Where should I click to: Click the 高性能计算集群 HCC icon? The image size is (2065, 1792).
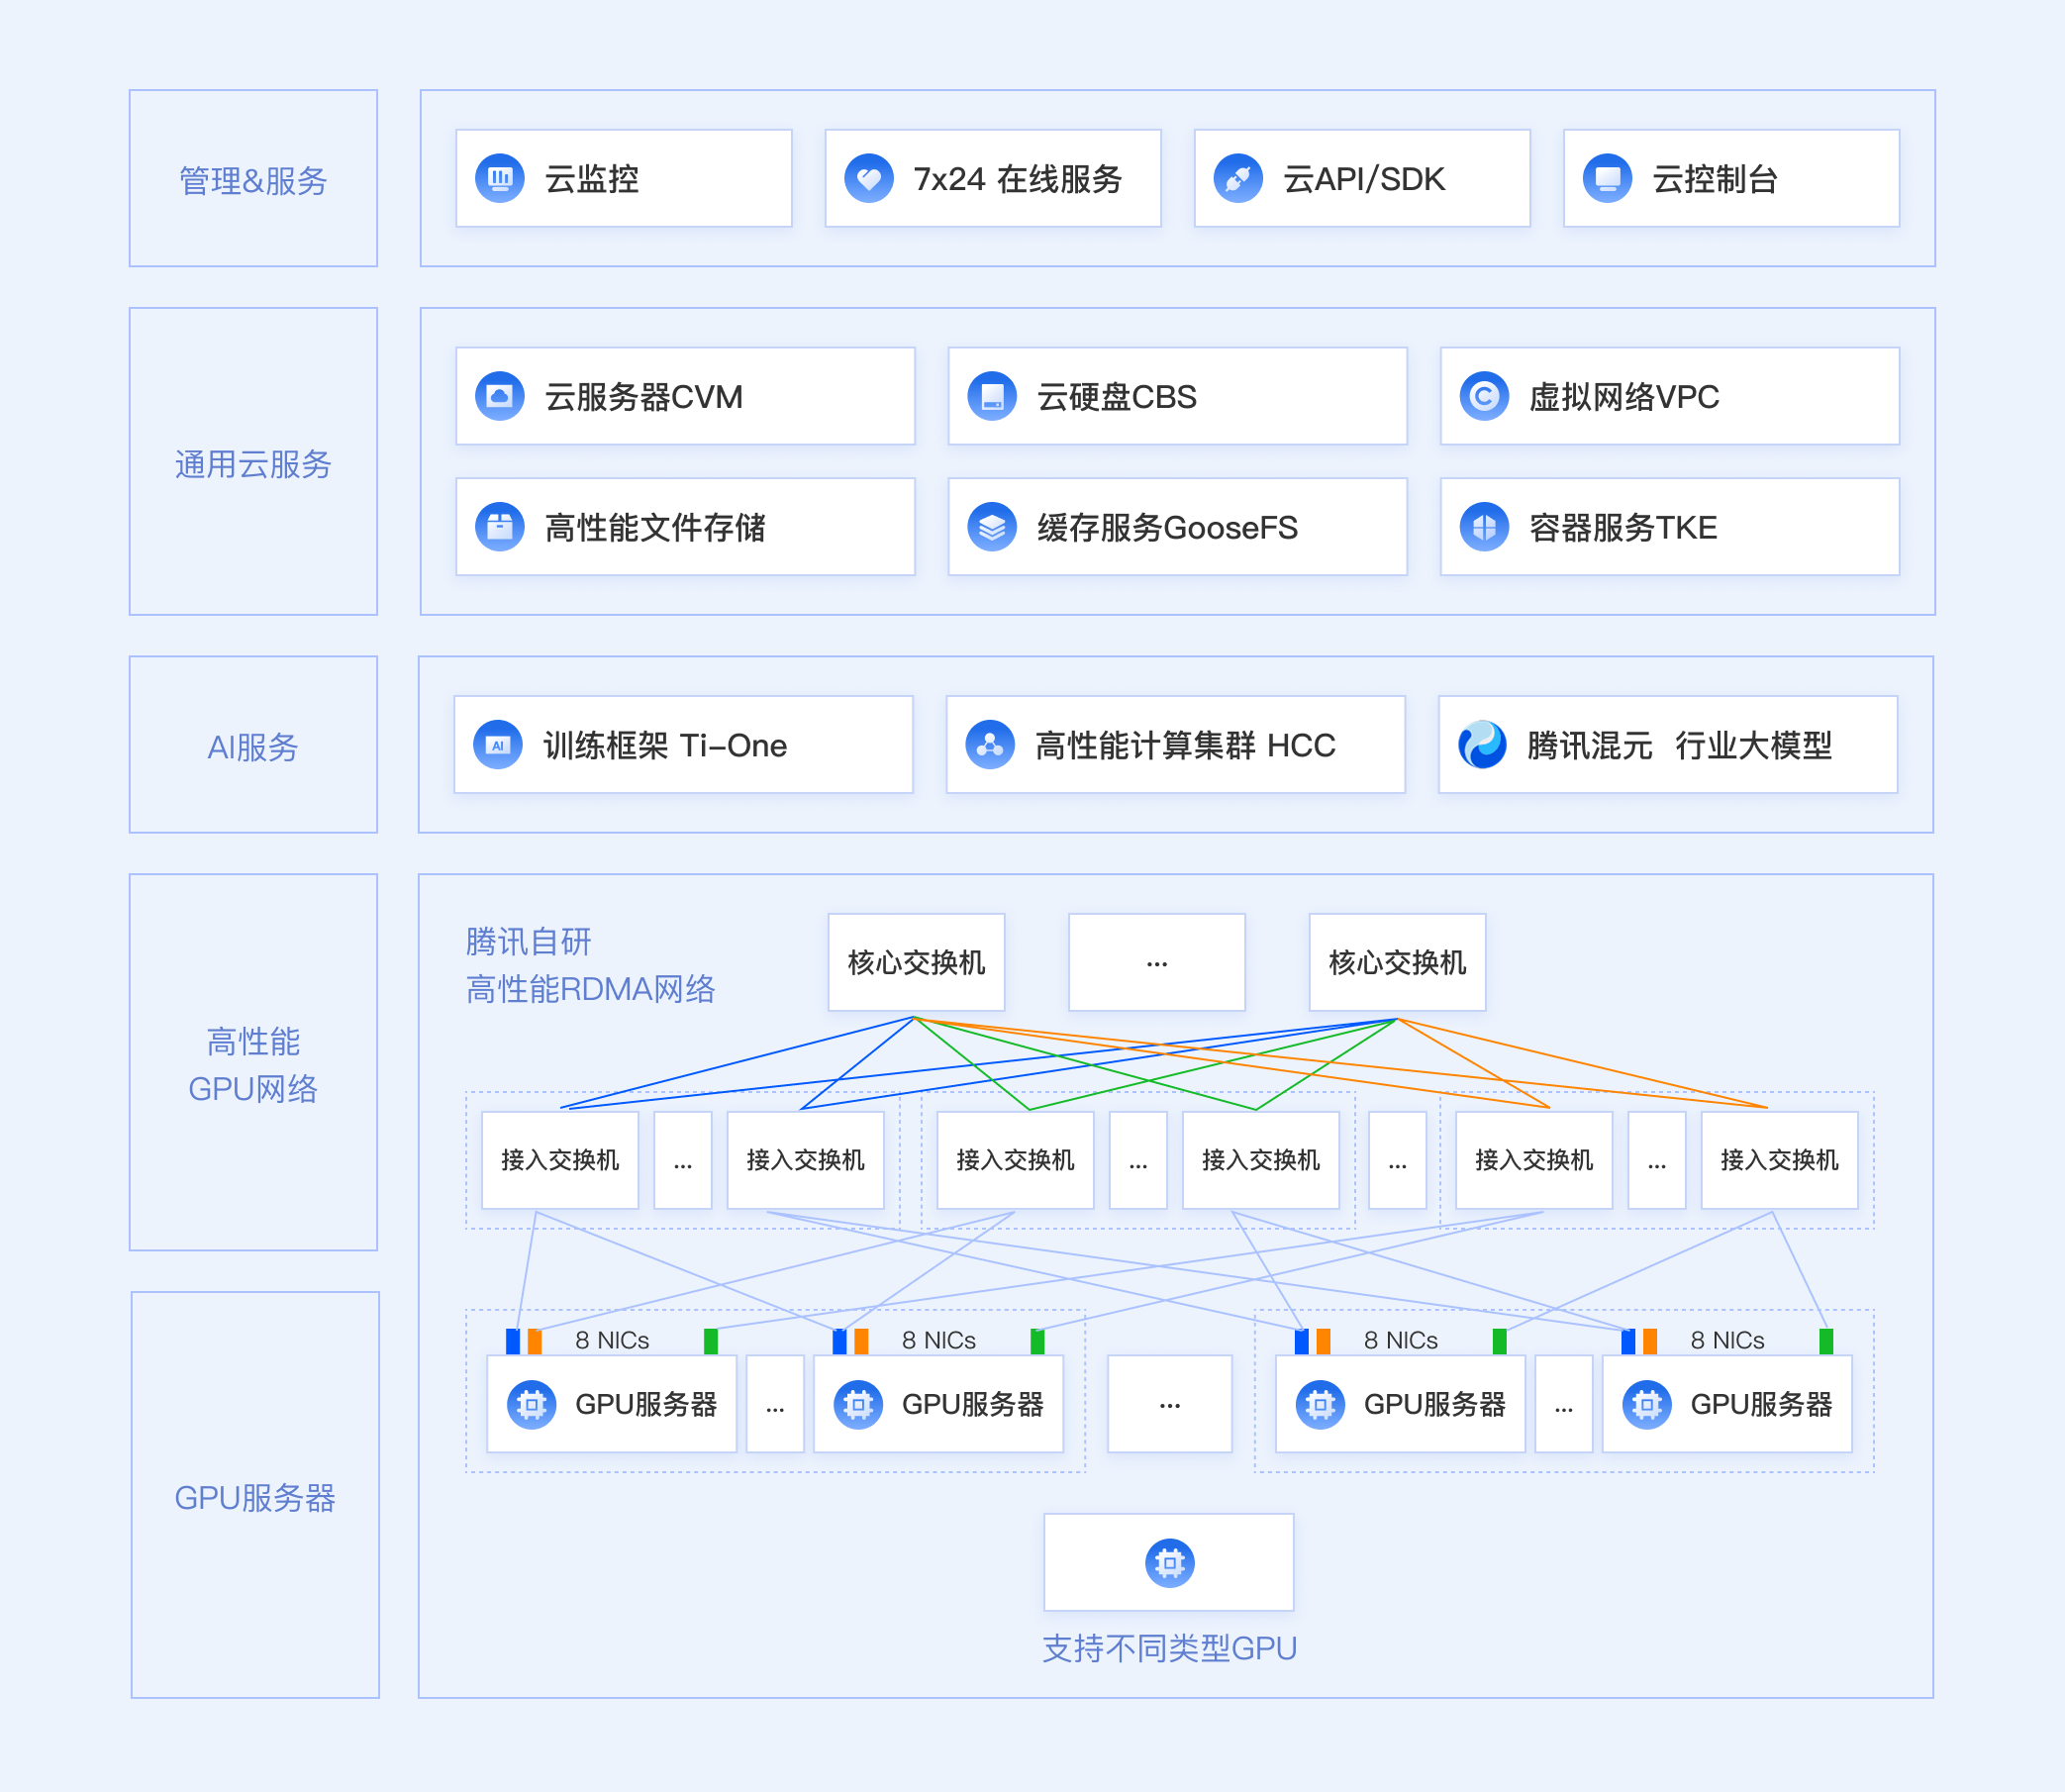coord(989,744)
